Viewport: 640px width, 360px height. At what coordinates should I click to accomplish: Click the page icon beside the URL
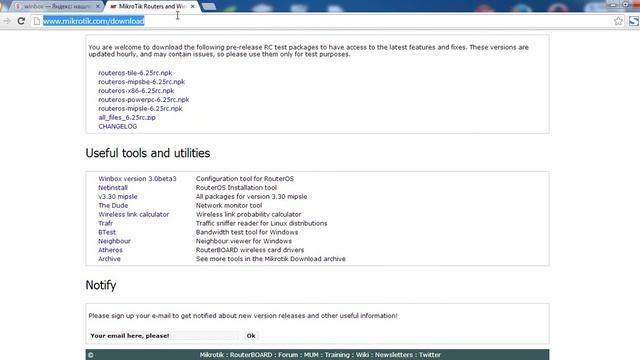37,21
